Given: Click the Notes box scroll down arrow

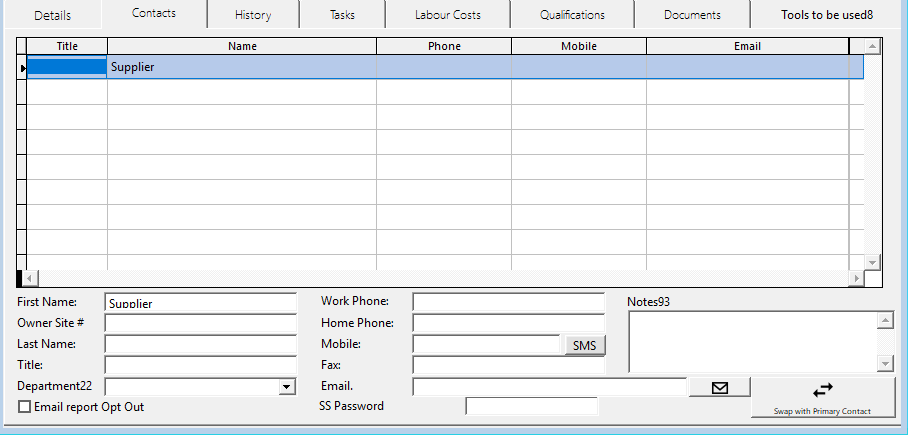Looking at the screenshot, I should point(884,363).
